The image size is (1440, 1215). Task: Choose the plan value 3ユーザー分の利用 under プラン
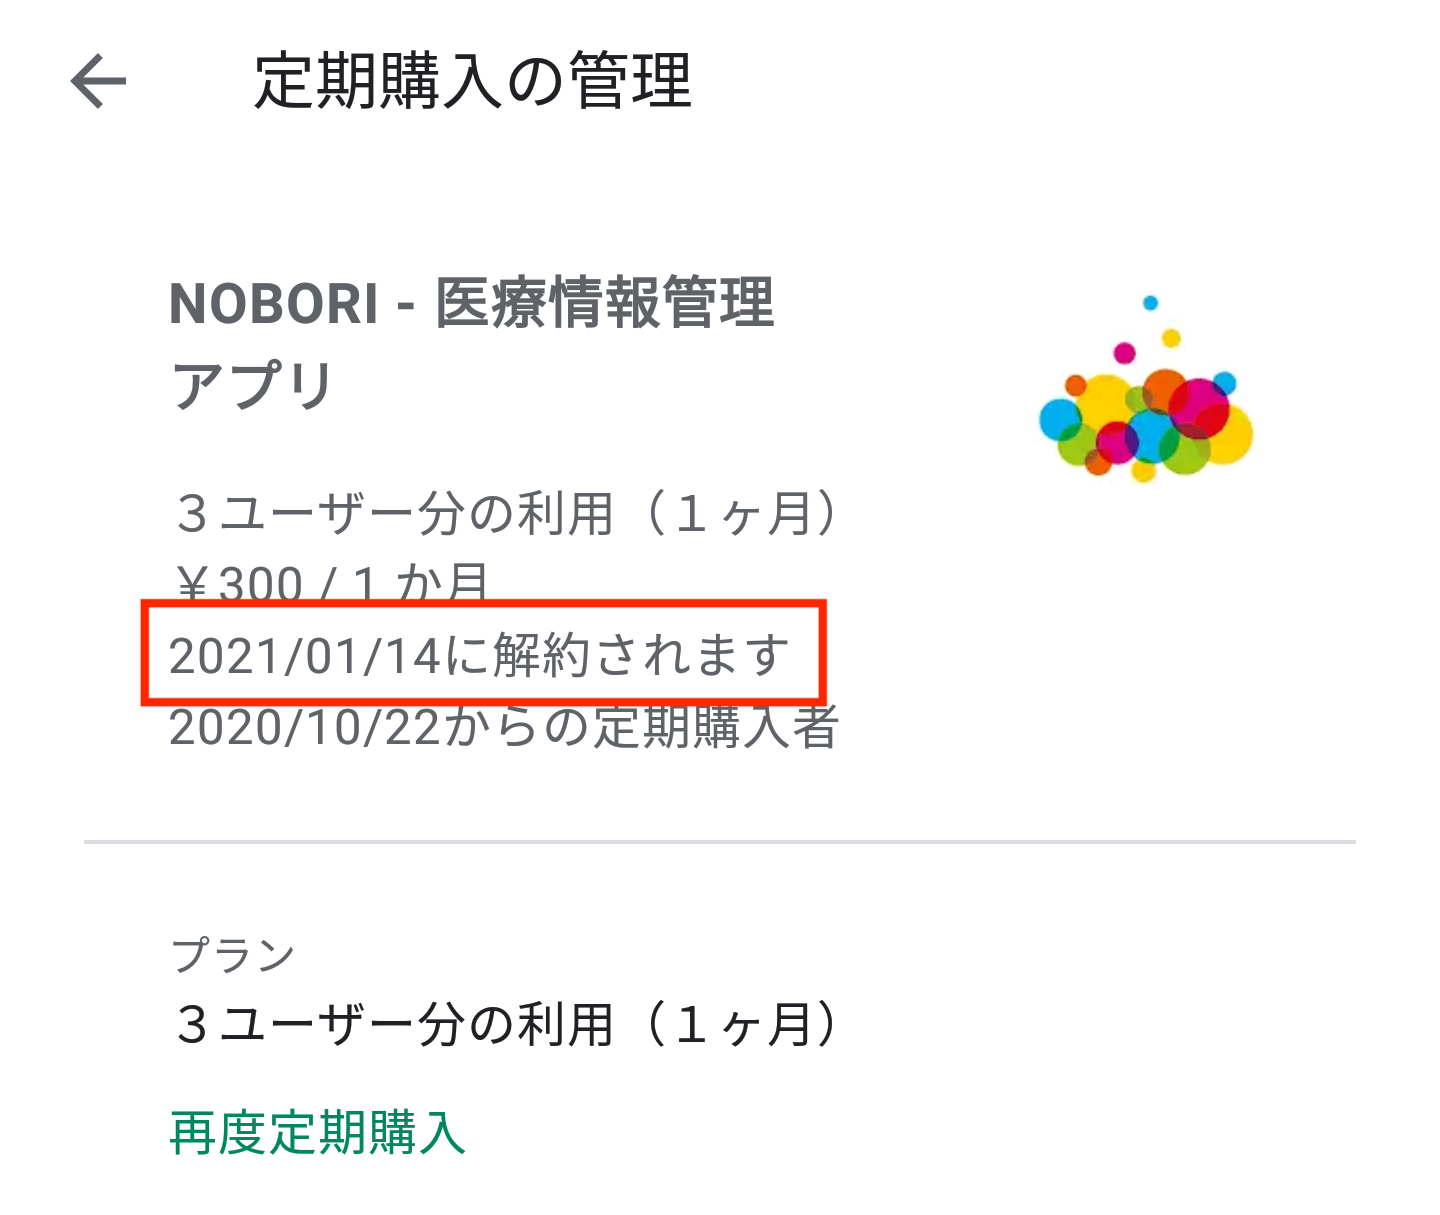506,1025
